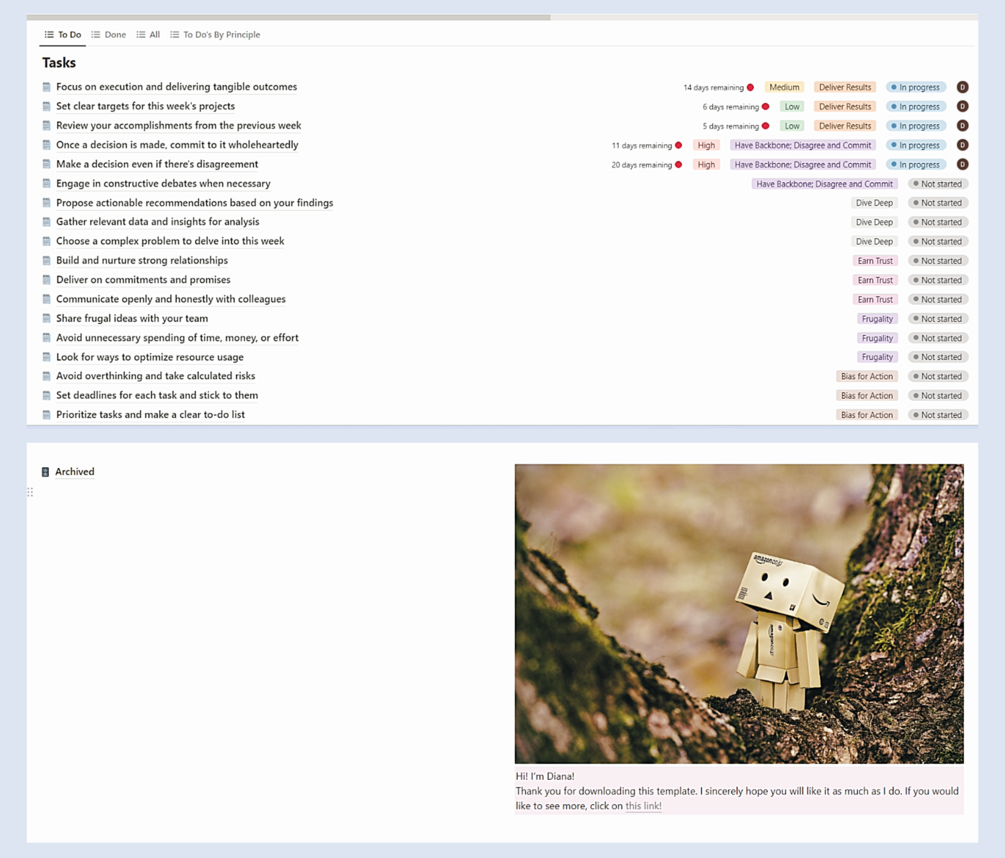Screen dimensions: 1005x858
Task: Click Frugality tag on Look for ways row
Action: point(877,357)
